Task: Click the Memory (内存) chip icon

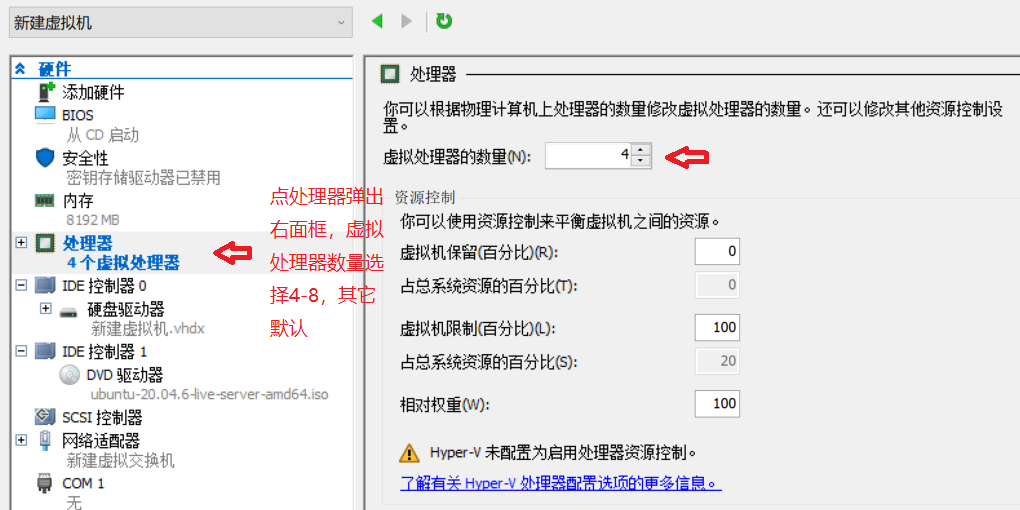Action: 45,200
